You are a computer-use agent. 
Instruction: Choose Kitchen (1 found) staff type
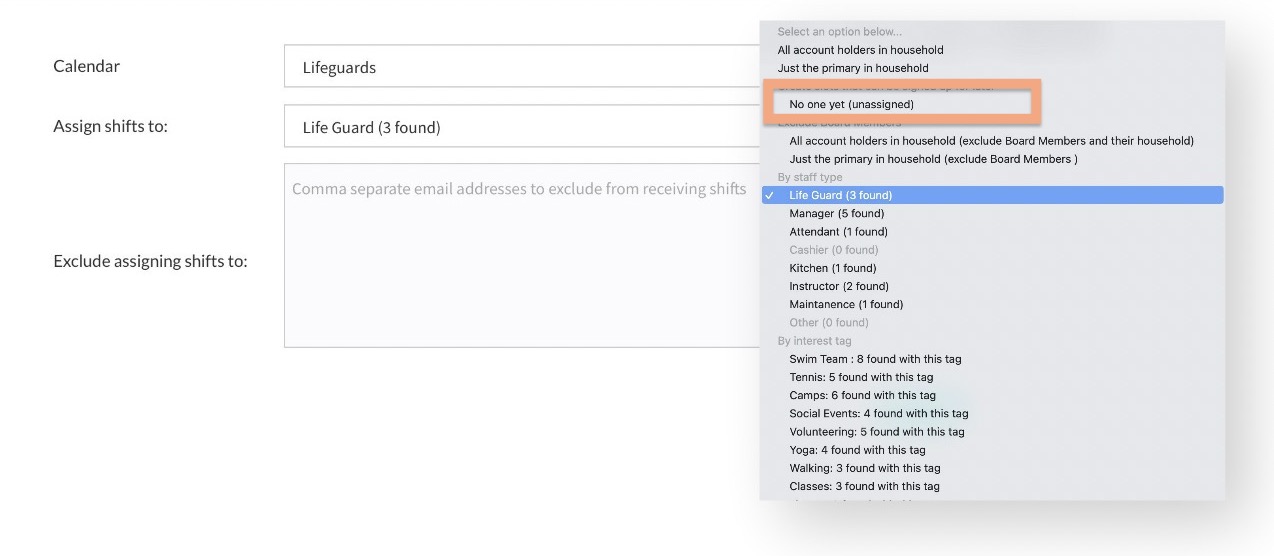(832, 268)
